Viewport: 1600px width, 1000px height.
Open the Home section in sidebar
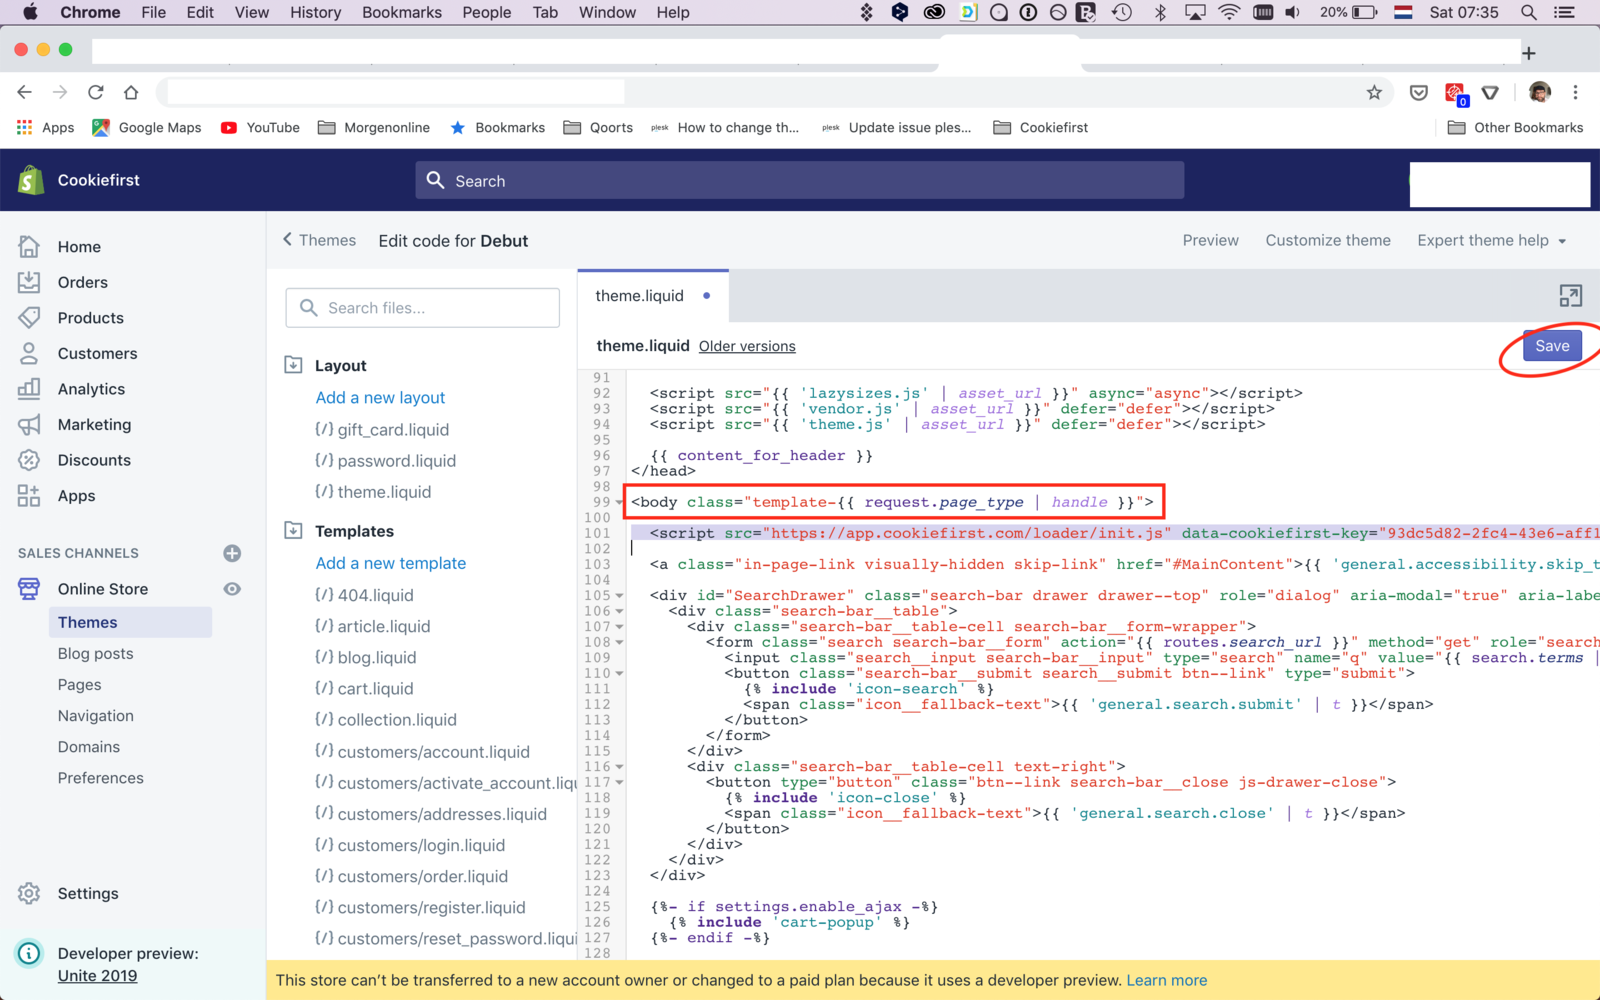79,247
